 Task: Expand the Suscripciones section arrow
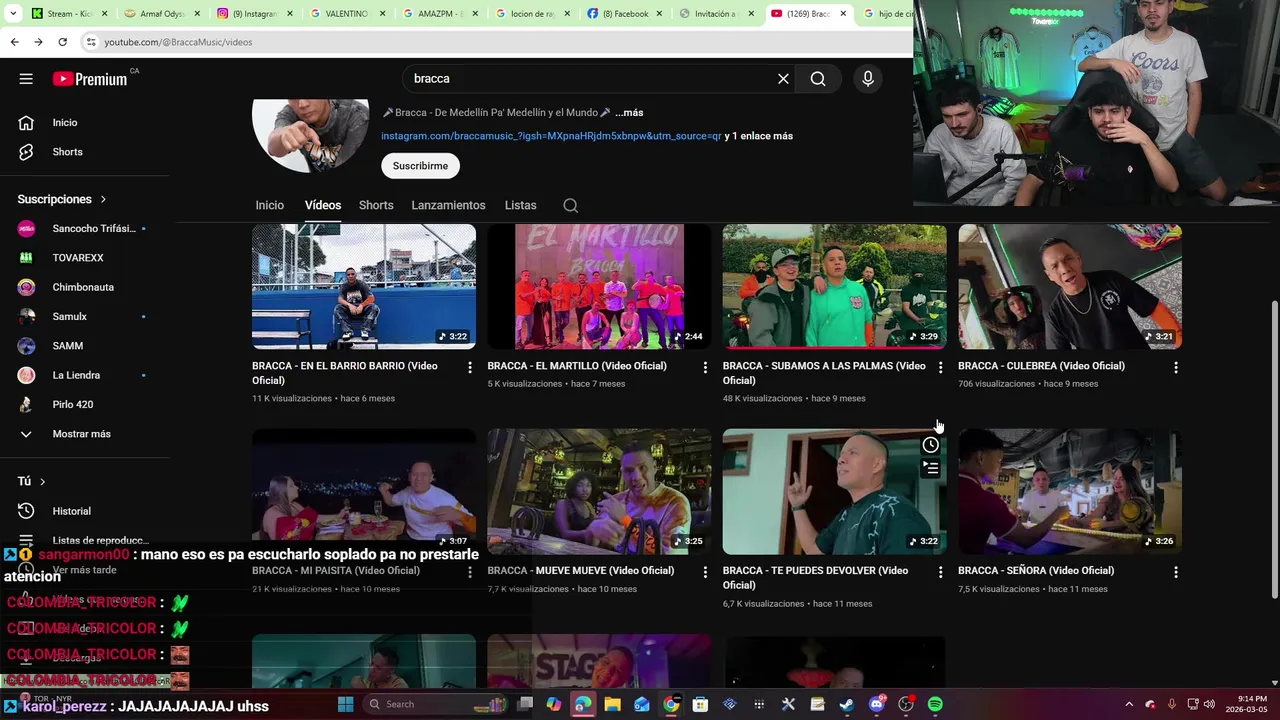[103, 200]
